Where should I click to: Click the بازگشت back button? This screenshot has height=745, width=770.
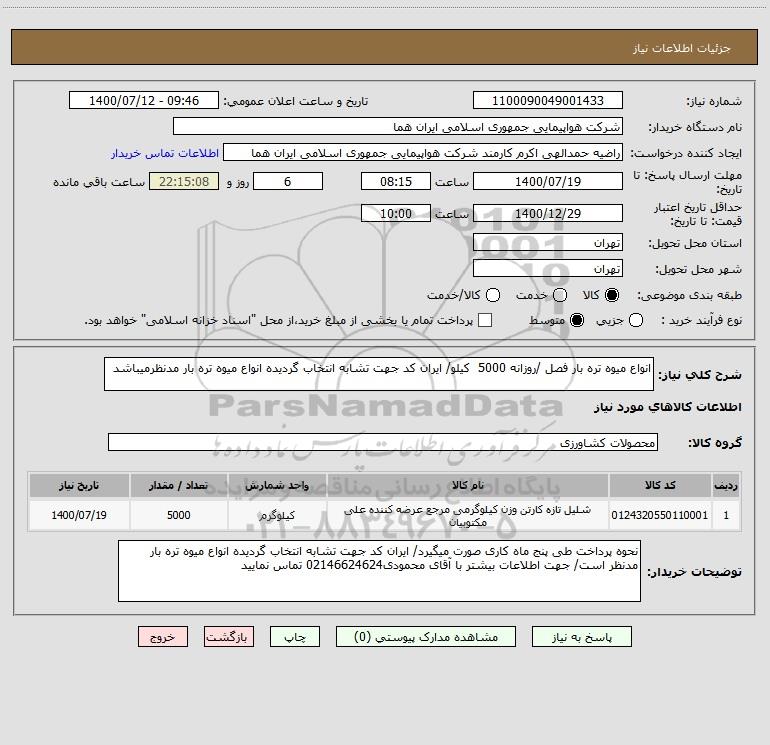[229, 637]
